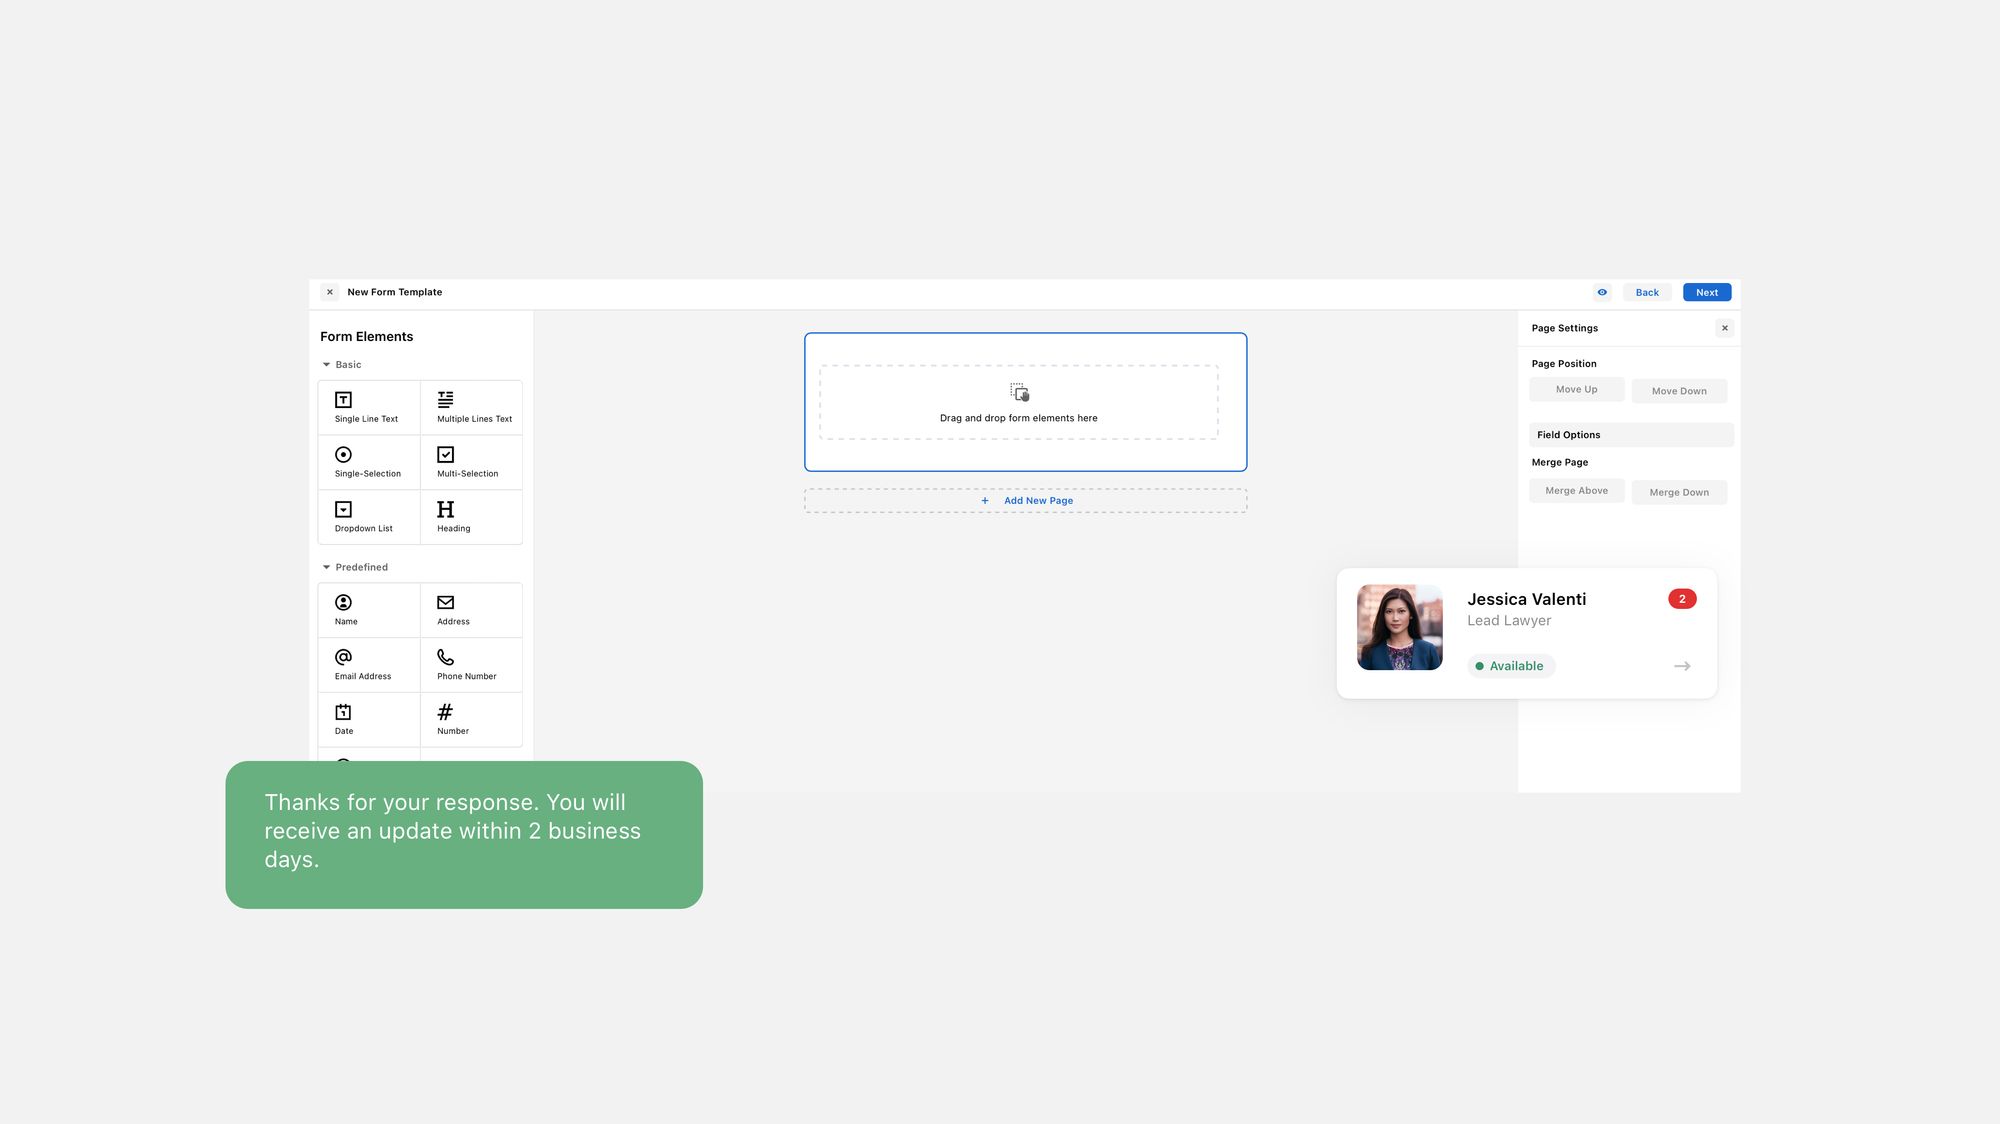Add a Date field
The height and width of the screenshot is (1124, 2000).
click(x=368, y=718)
